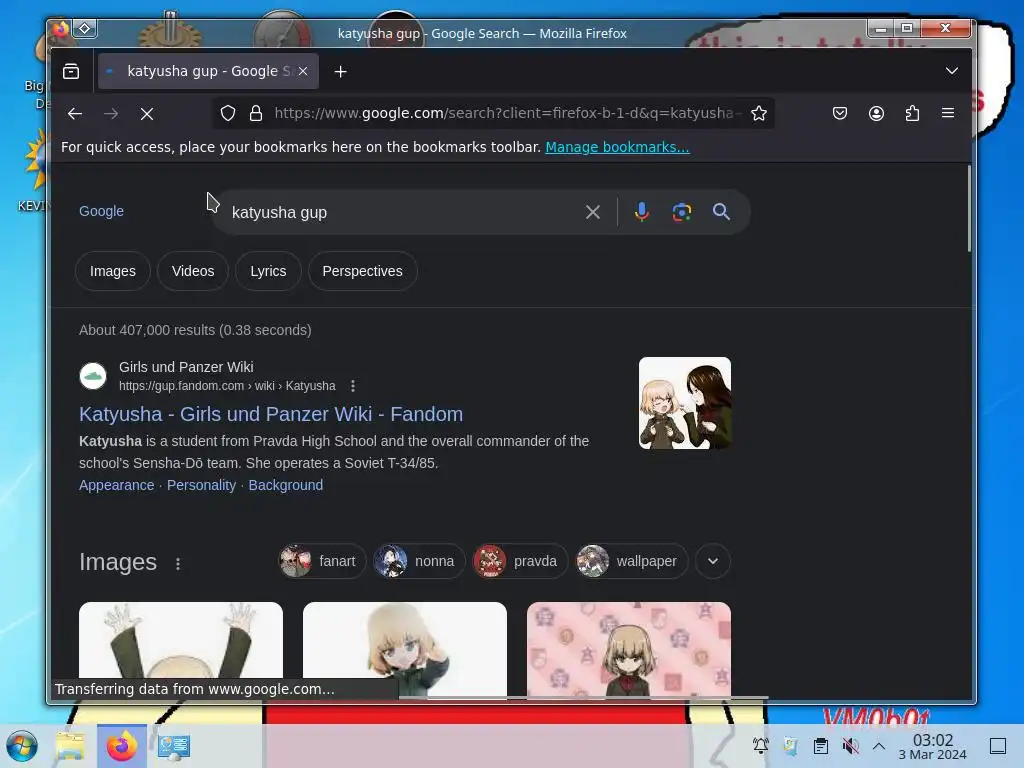List all tabs dropdown arrow
The width and height of the screenshot is (1024, 768).
click(952, 71)
